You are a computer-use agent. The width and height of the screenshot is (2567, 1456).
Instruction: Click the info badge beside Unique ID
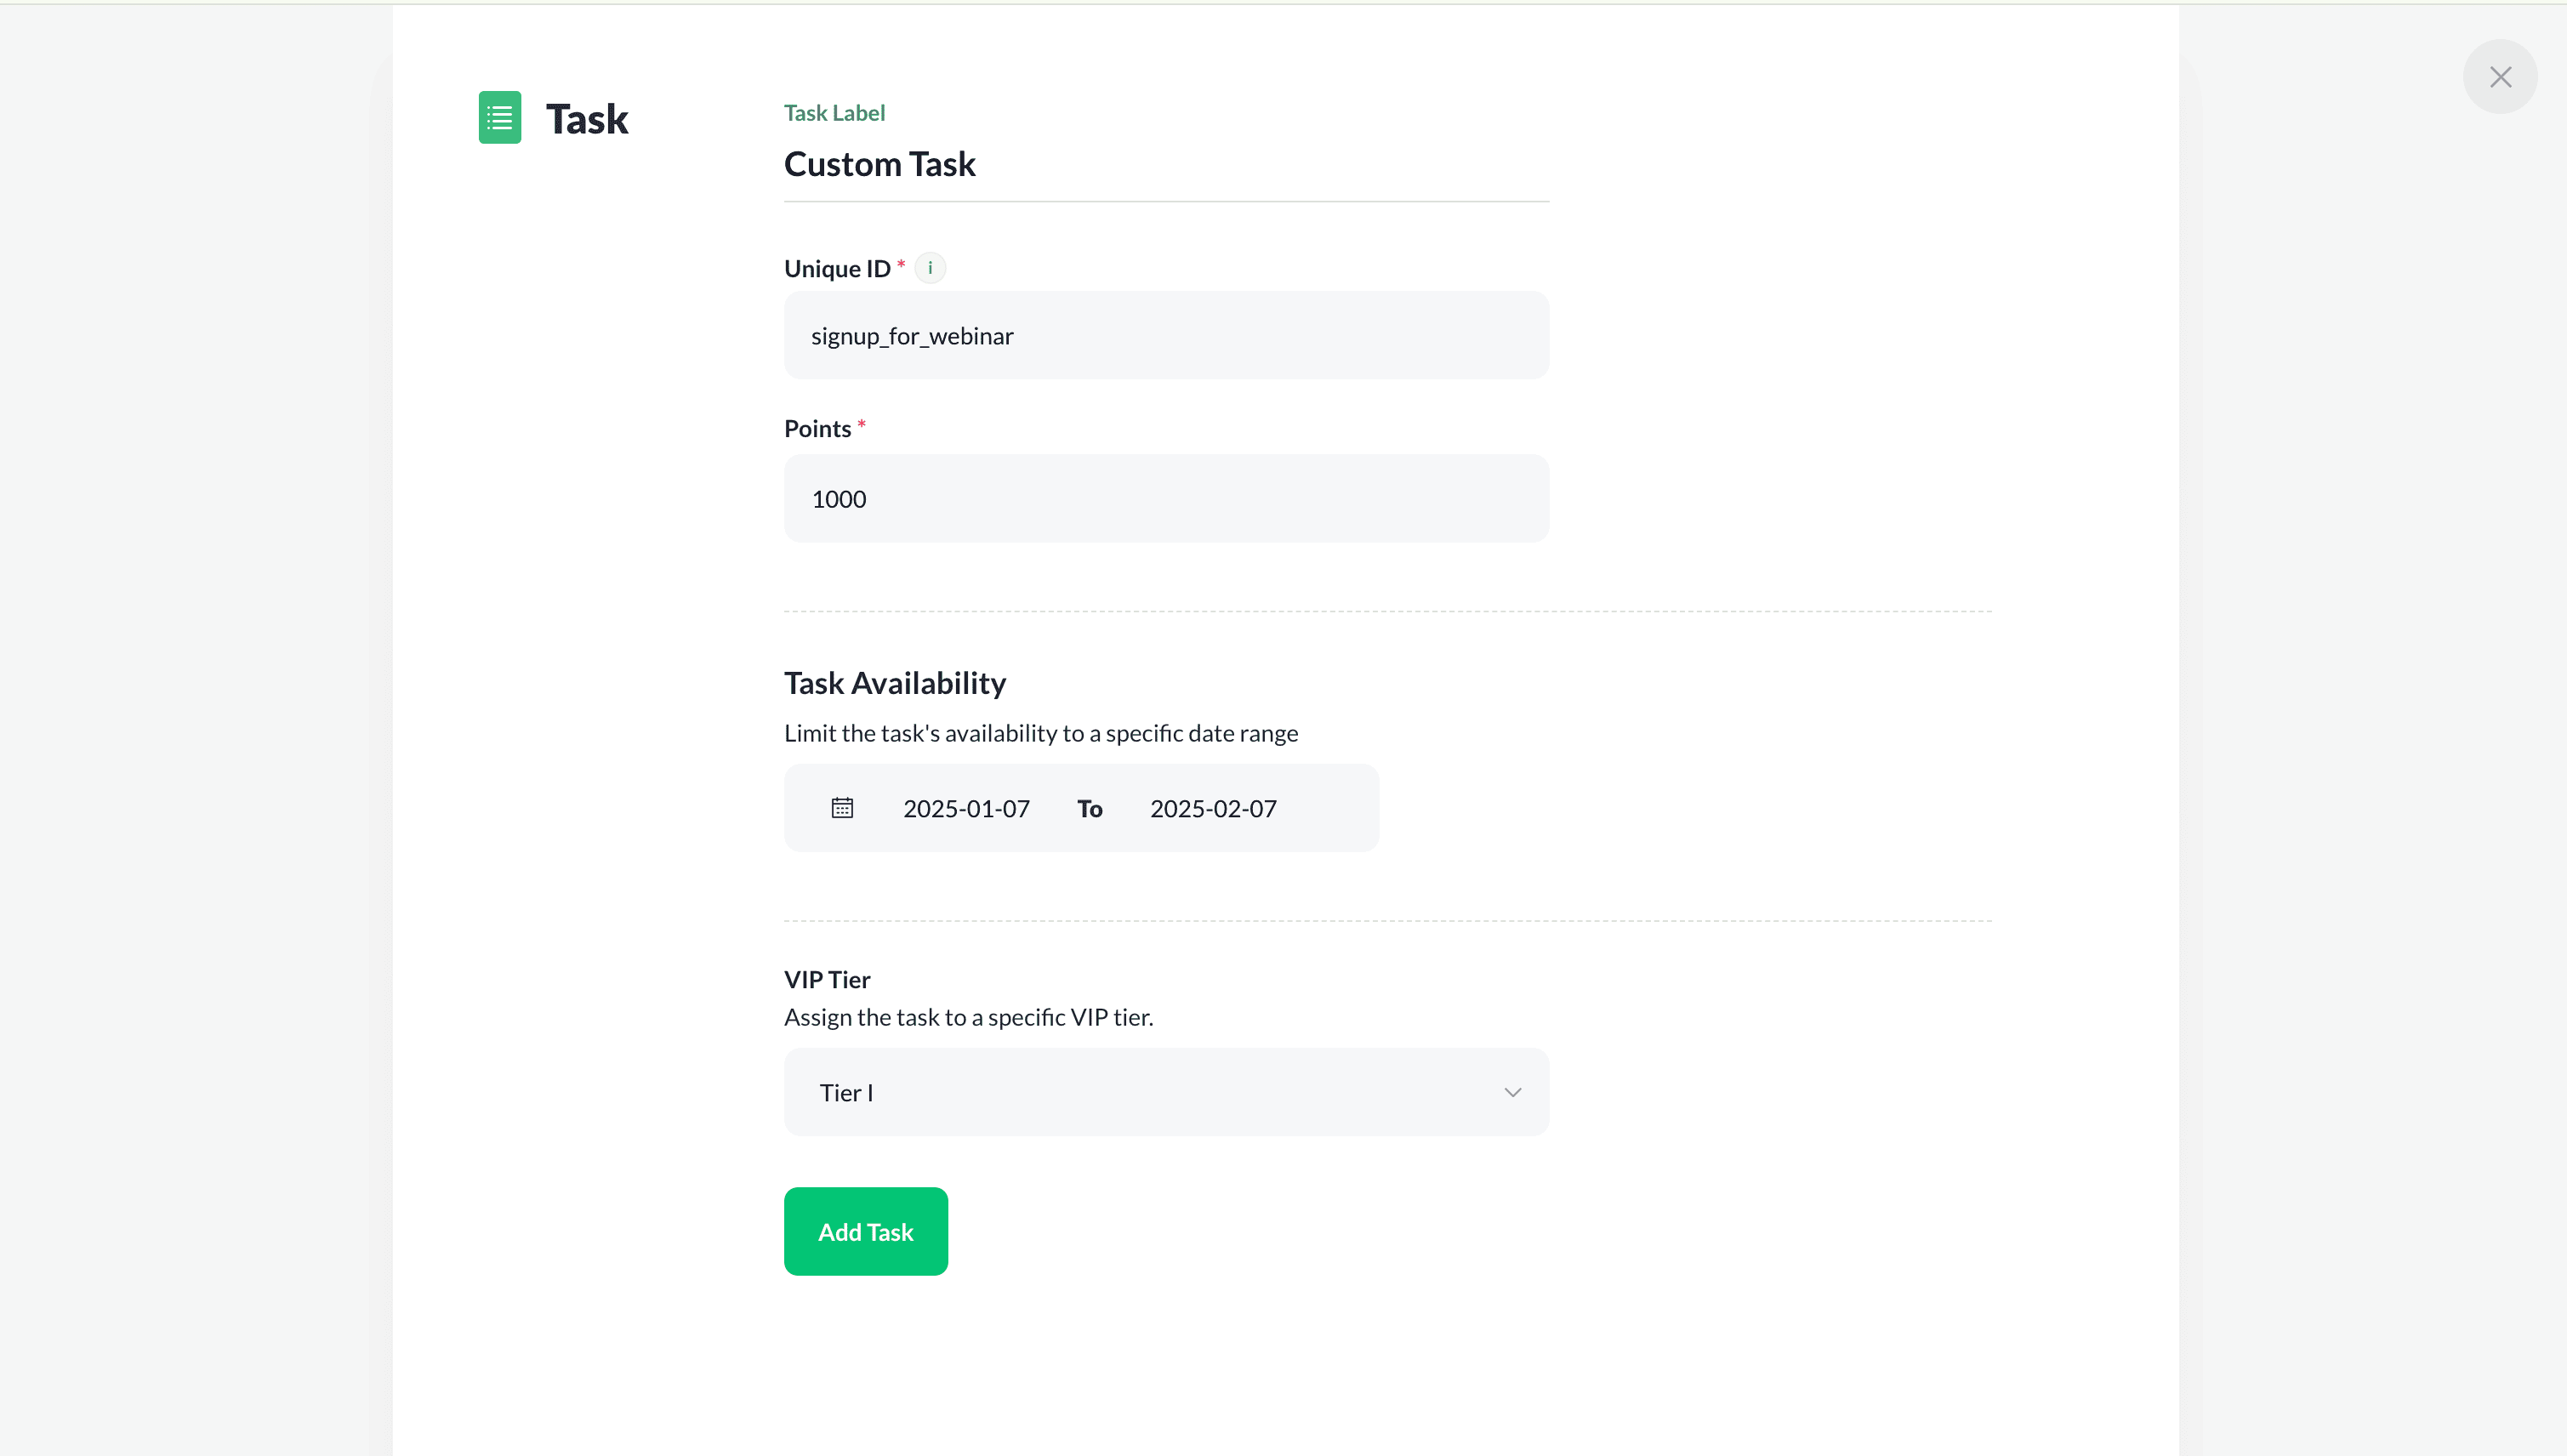[931, 267]
